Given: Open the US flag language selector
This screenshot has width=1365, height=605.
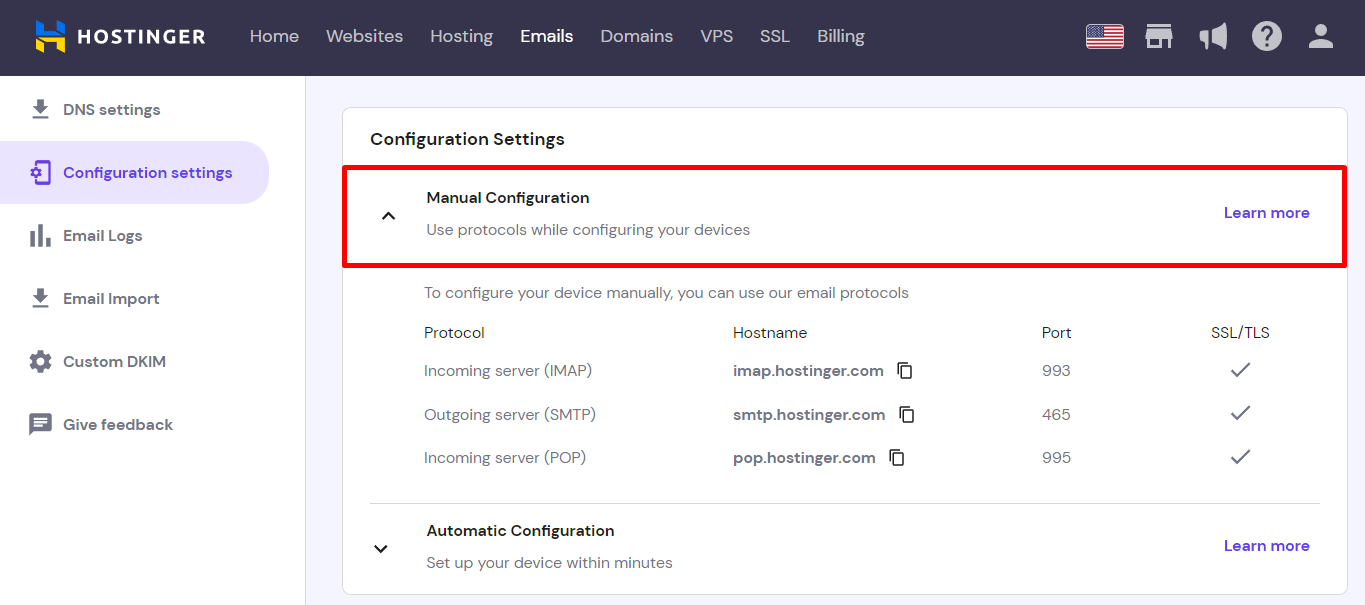Looking at the screenshot, I should click(x=1104, y=36).
